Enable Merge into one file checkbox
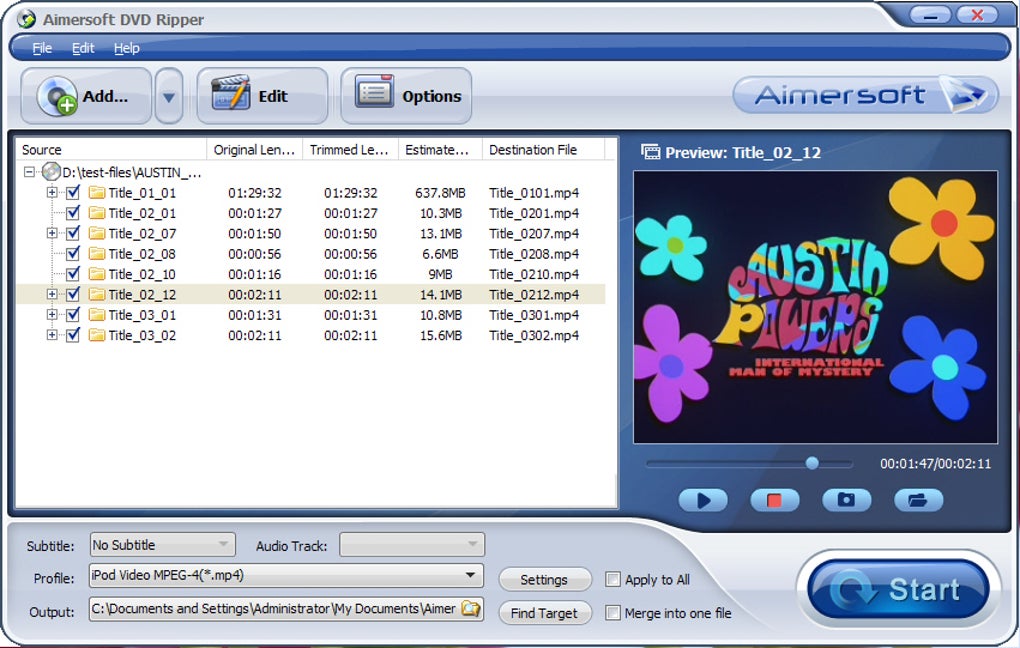 point(613,613)
